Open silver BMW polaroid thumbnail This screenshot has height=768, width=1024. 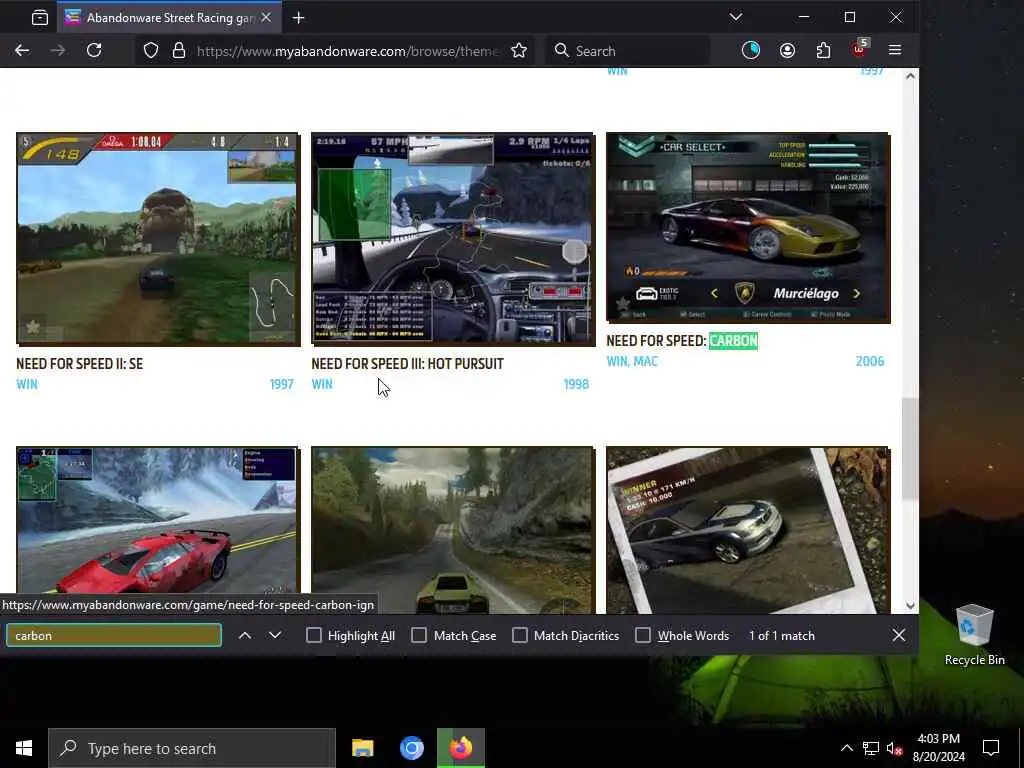click(748, 530)
